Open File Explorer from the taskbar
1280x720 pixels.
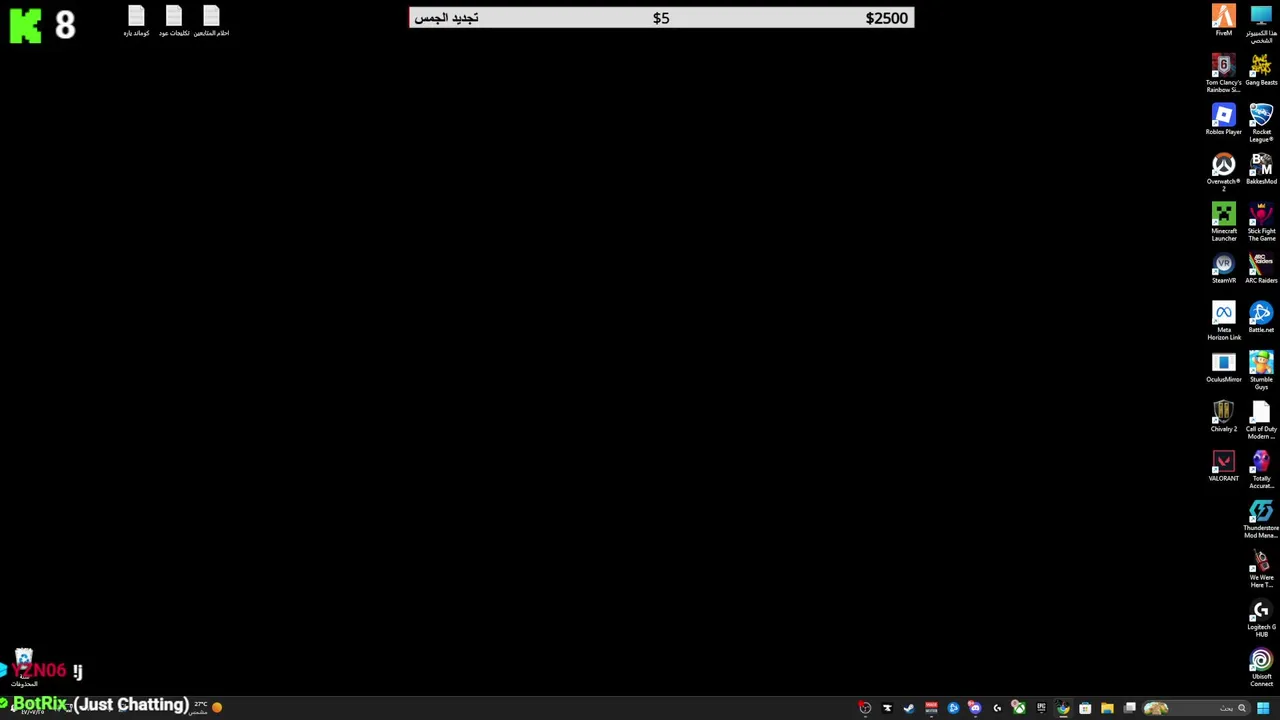[x=1107, y=708]
